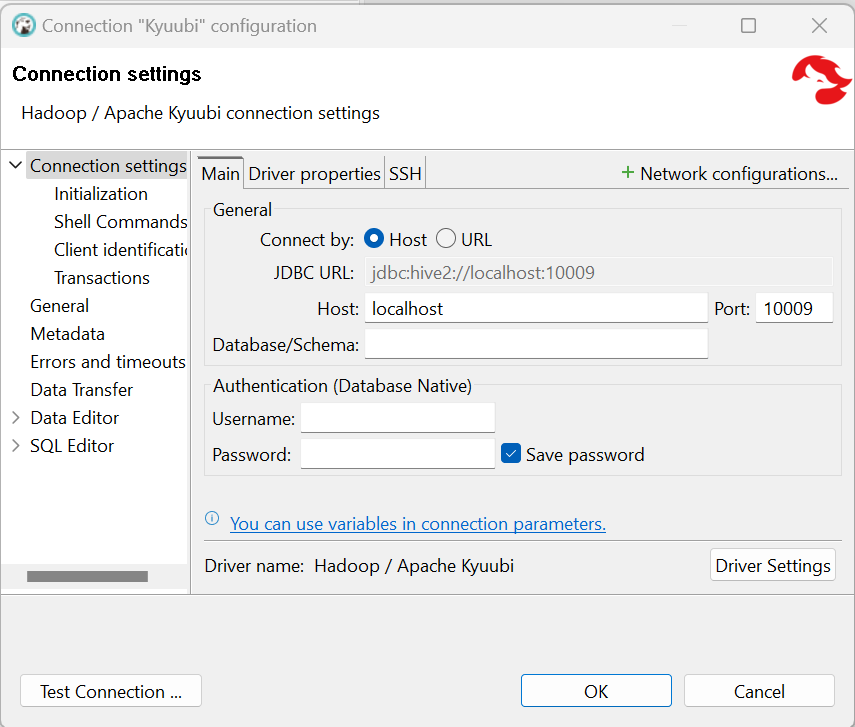Image resolution: width=855 pixels, height=727 pixels.
Task: Click the info icon beside variables link
Action: click(212, 518)
